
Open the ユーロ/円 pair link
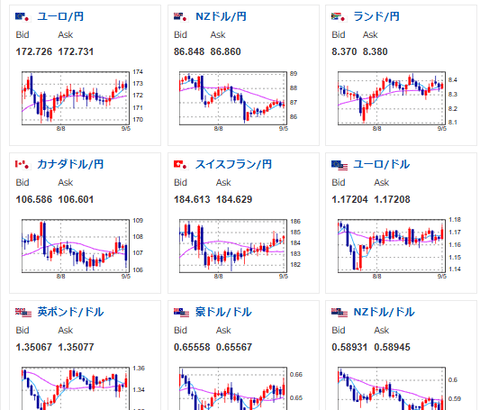tap(60, 16)
